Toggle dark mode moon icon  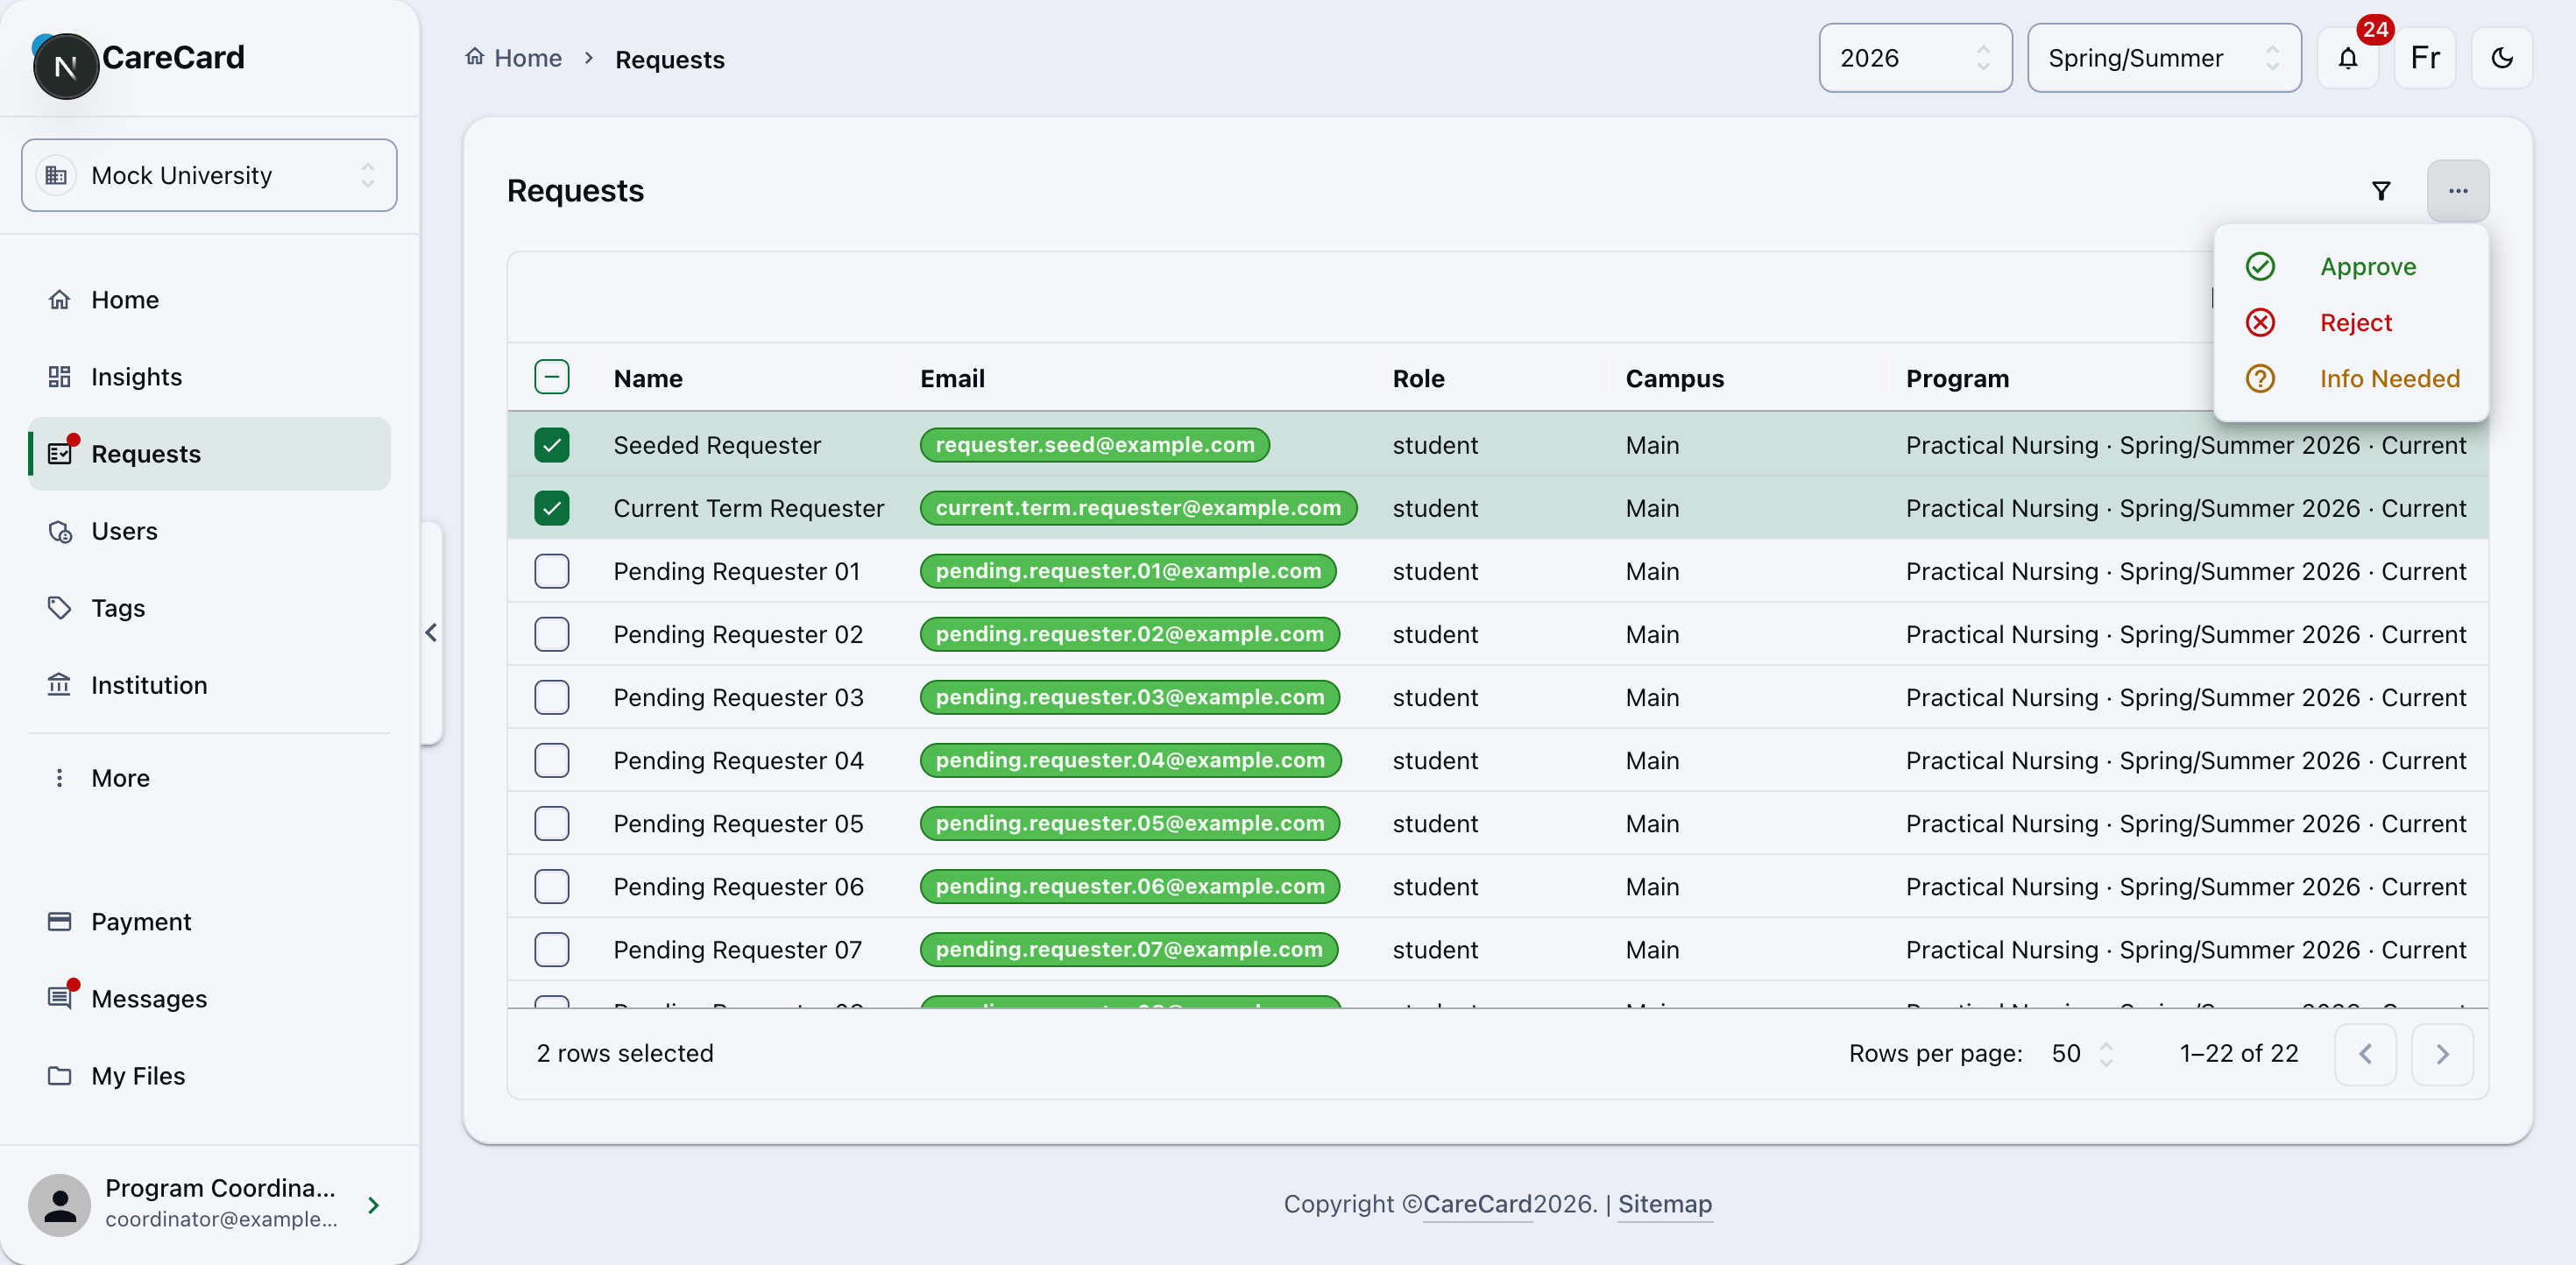coord(2501,58)
